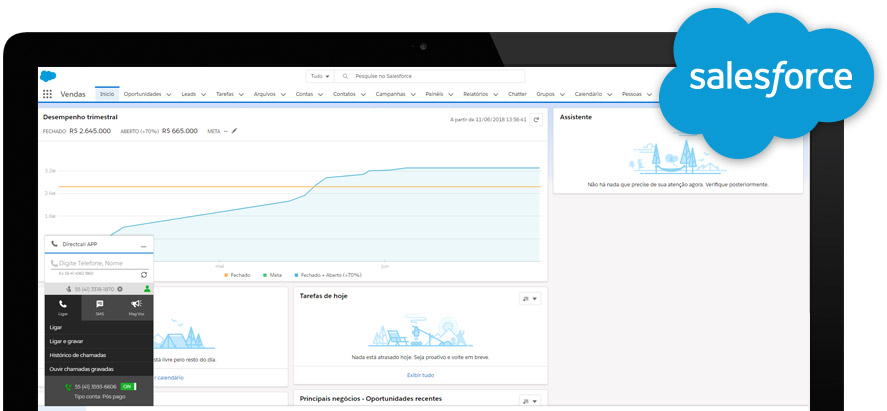887x411 pixels.
Task: Expand the Campanhas tab chevron
Action: 413,94
